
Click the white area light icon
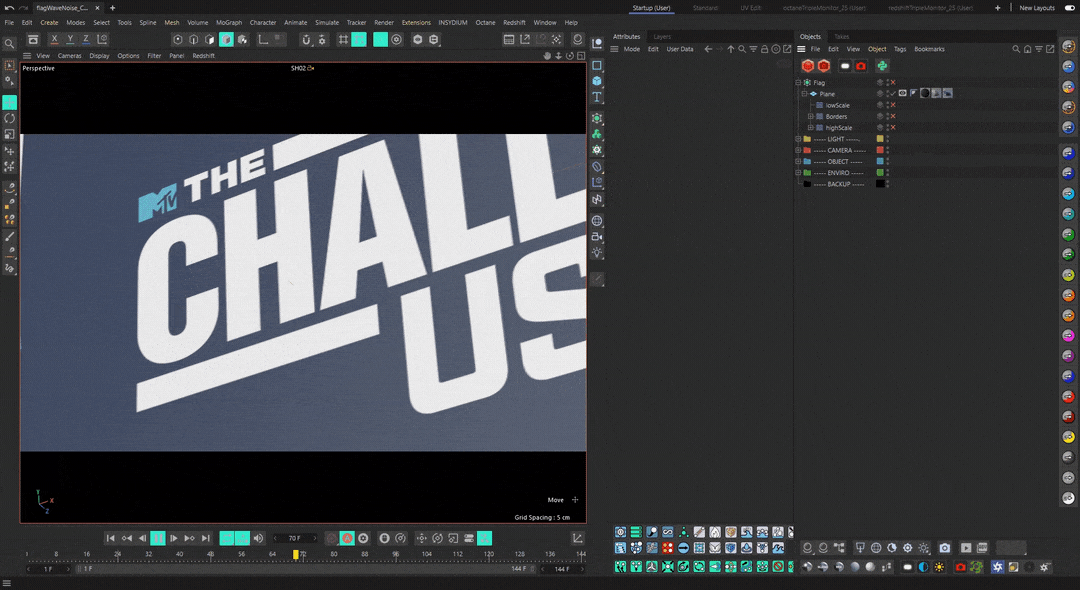pos(845,65)
